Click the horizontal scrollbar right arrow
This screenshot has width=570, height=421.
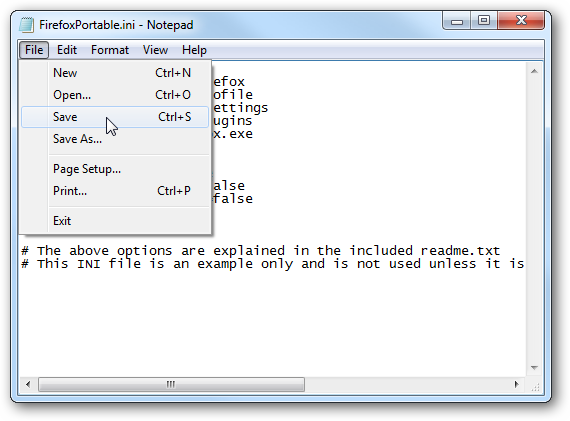point(517,384)
